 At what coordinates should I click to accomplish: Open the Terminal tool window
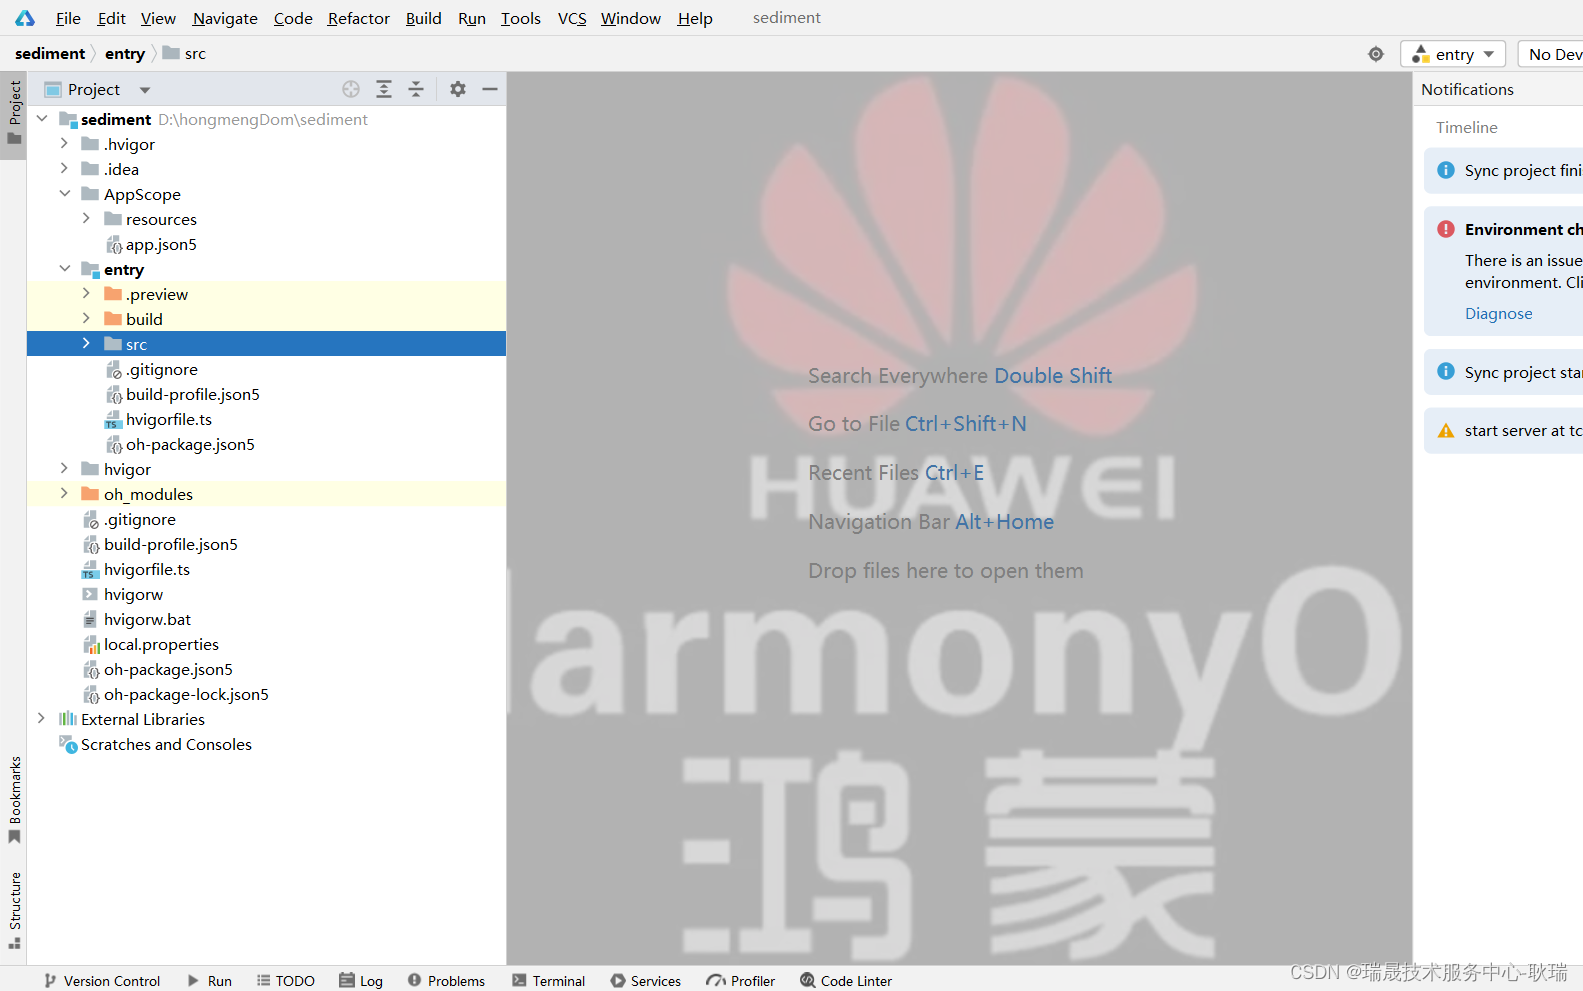pyautogui.click(x=548, y=981)
